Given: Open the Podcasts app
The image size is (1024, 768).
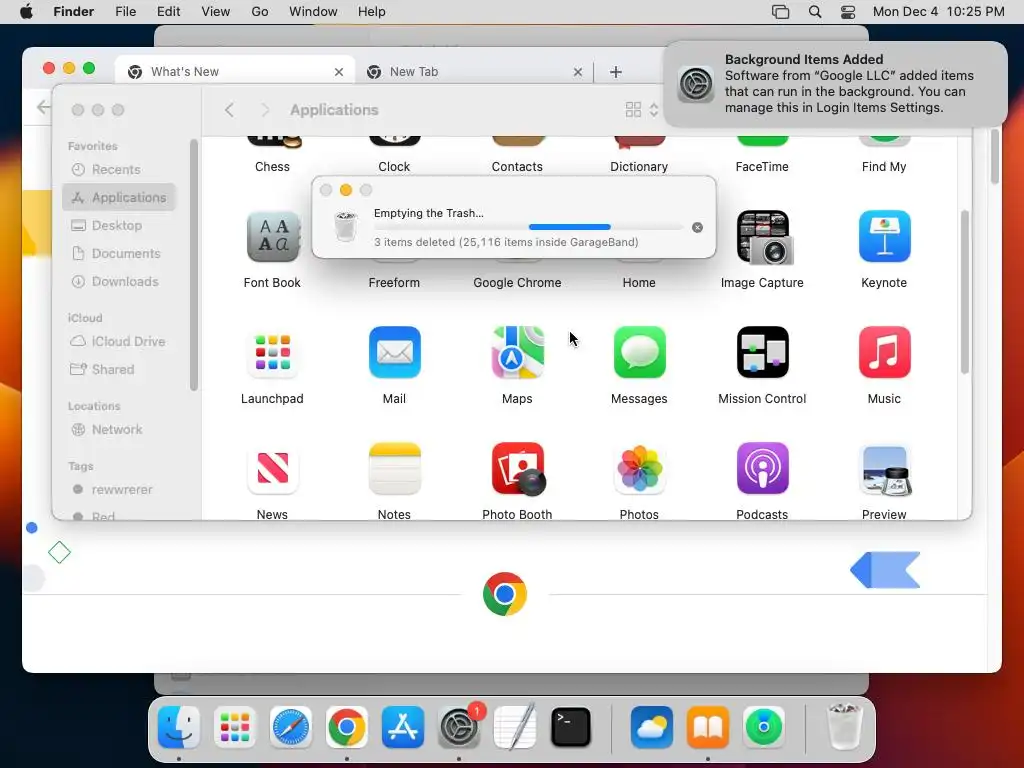Looking at the screenshot, I should coord(762,468).
